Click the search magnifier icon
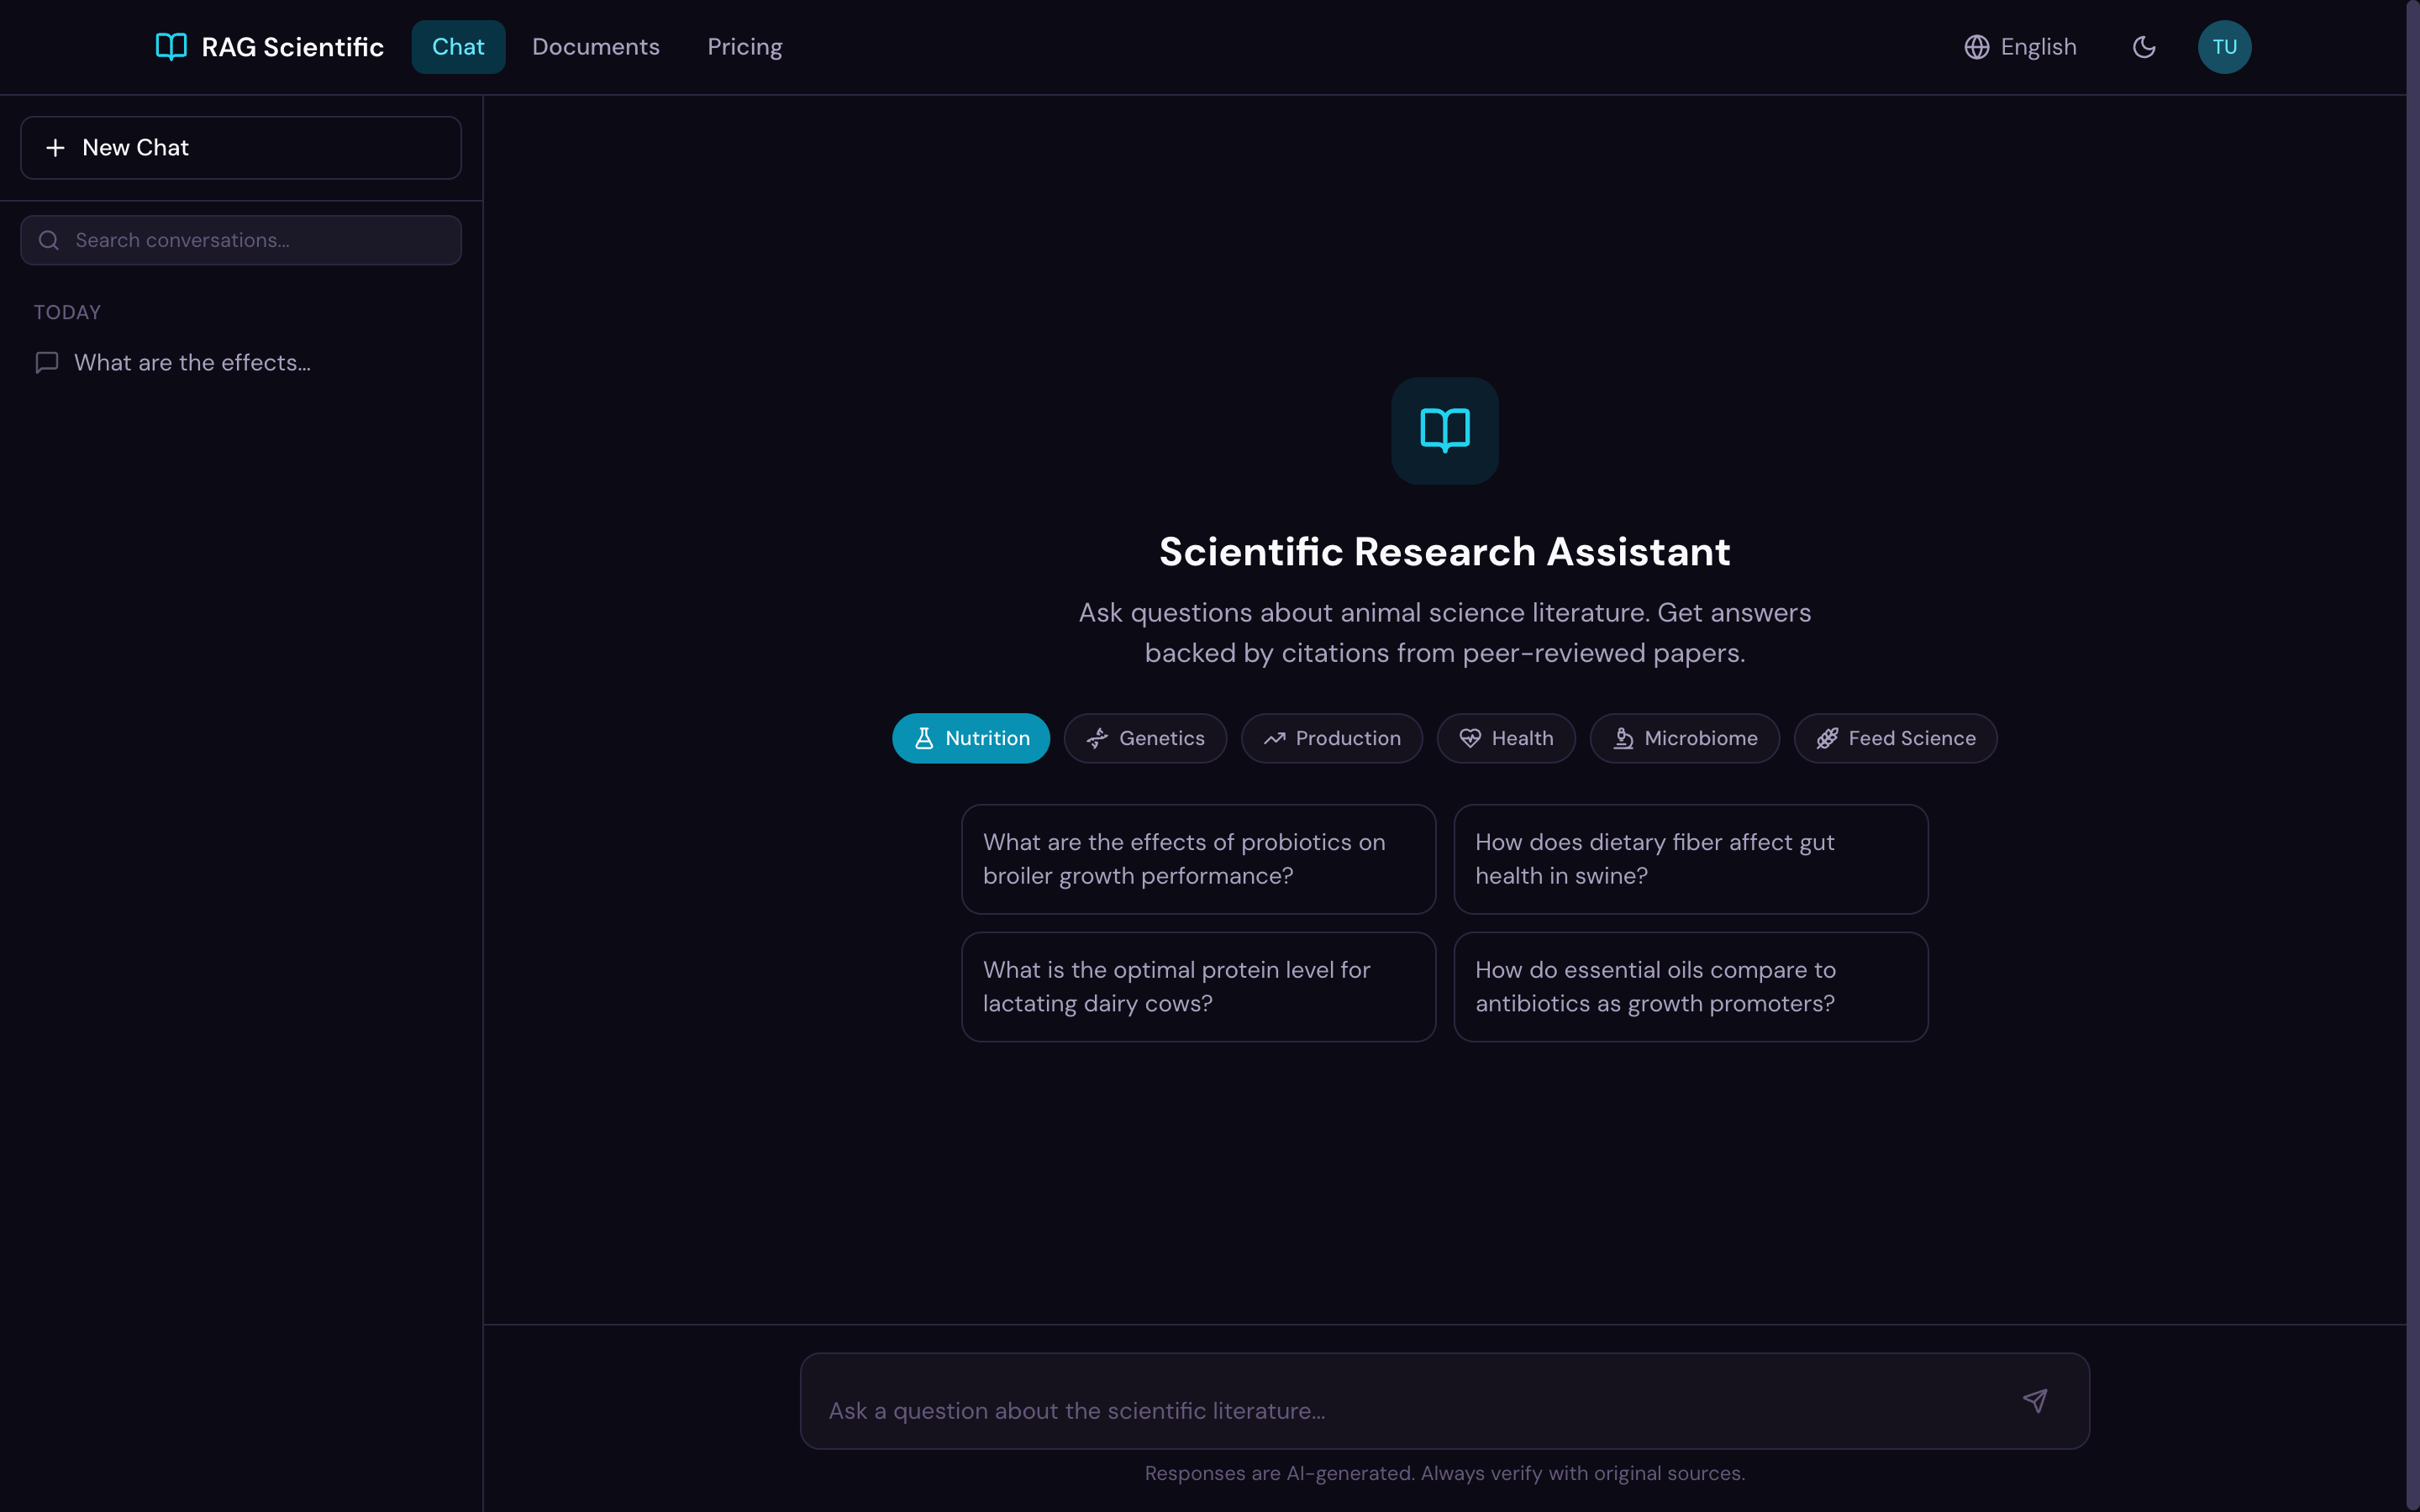The height and width of the screenshot is (1512, 2420). [48, 240]
